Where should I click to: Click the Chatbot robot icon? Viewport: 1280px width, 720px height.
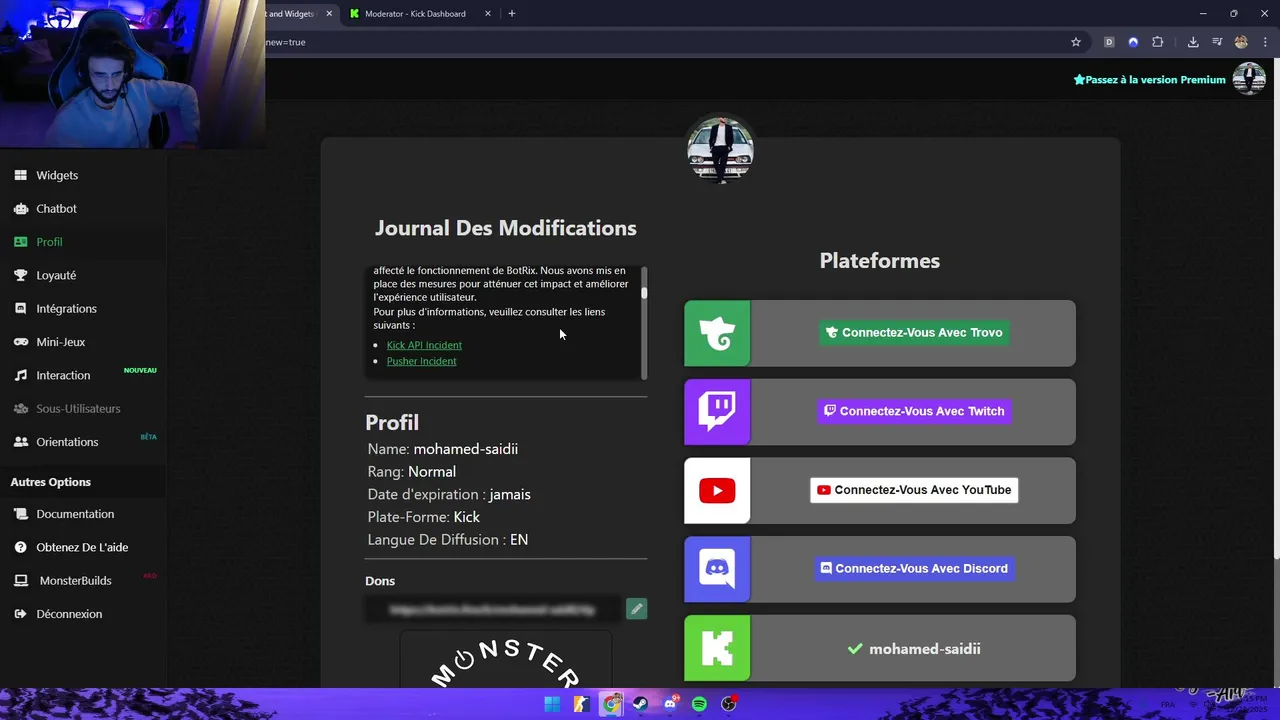tap(20, 208)
